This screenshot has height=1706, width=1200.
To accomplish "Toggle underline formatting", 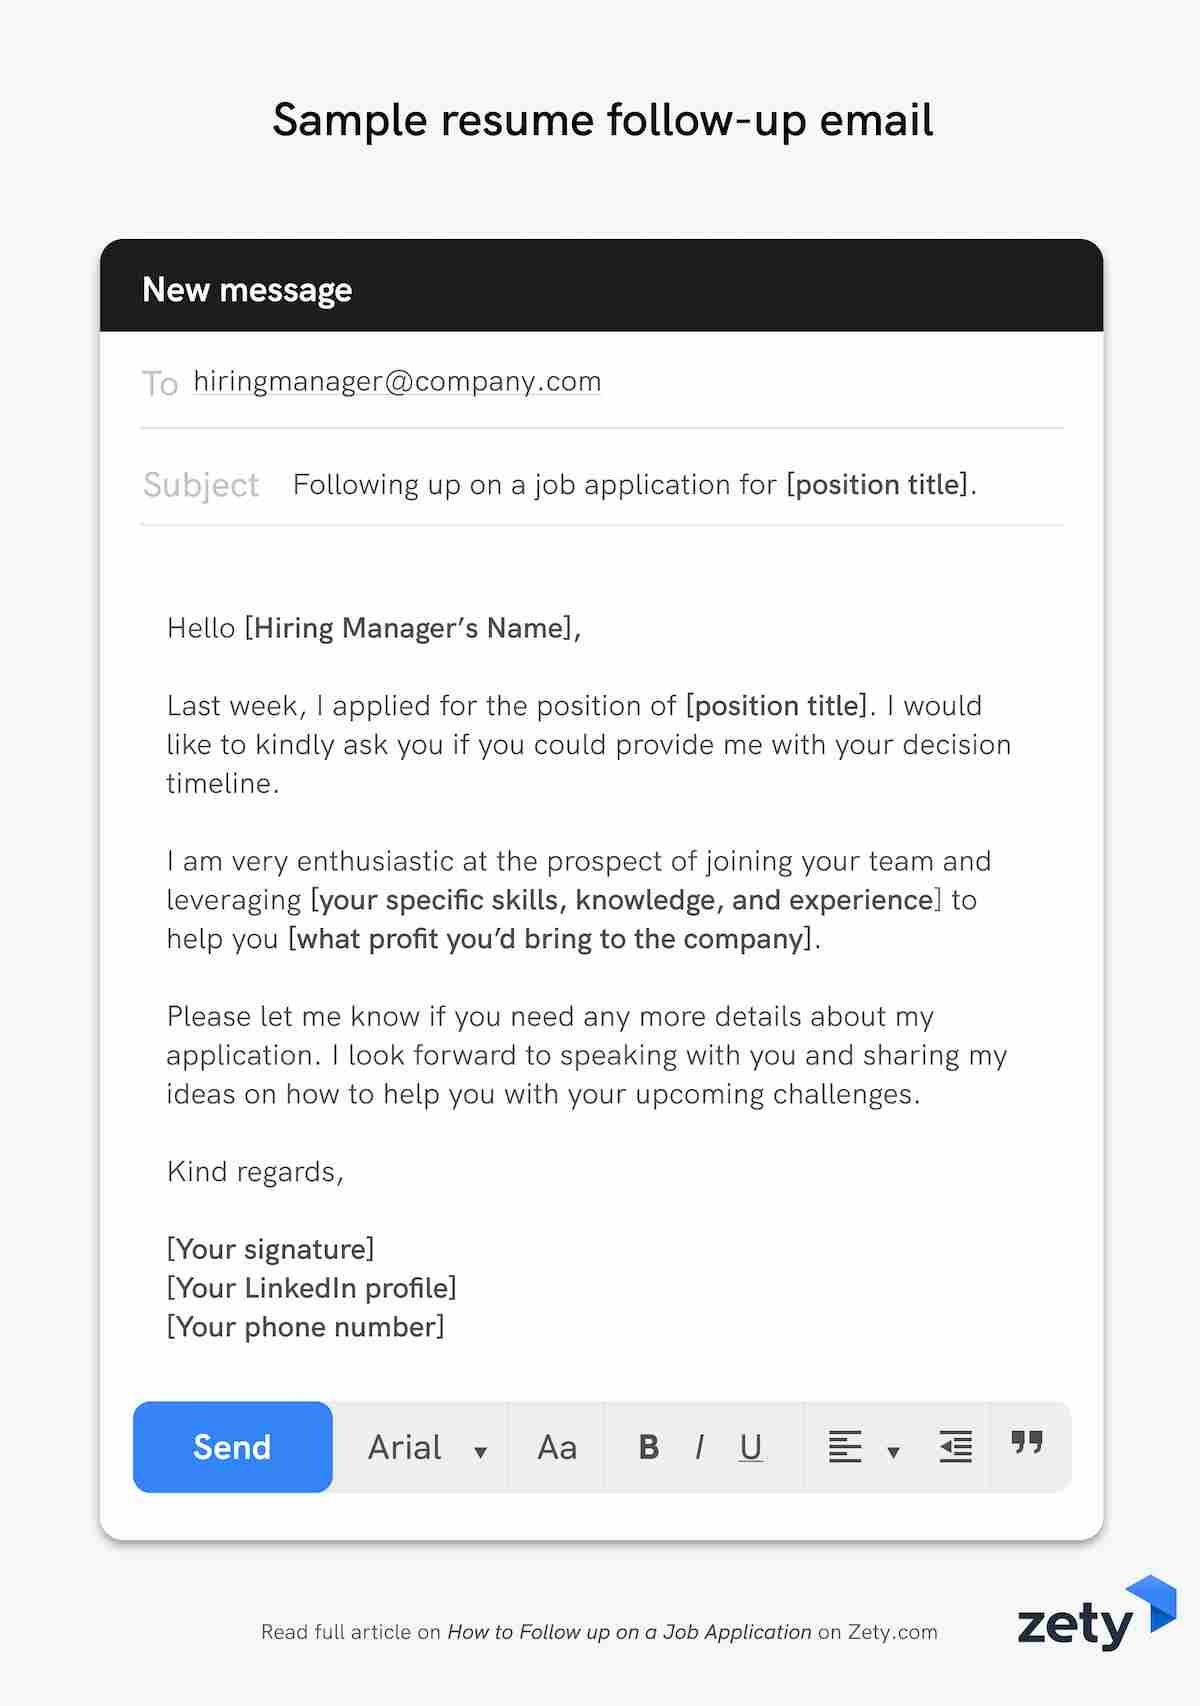I will [751, 1447].
